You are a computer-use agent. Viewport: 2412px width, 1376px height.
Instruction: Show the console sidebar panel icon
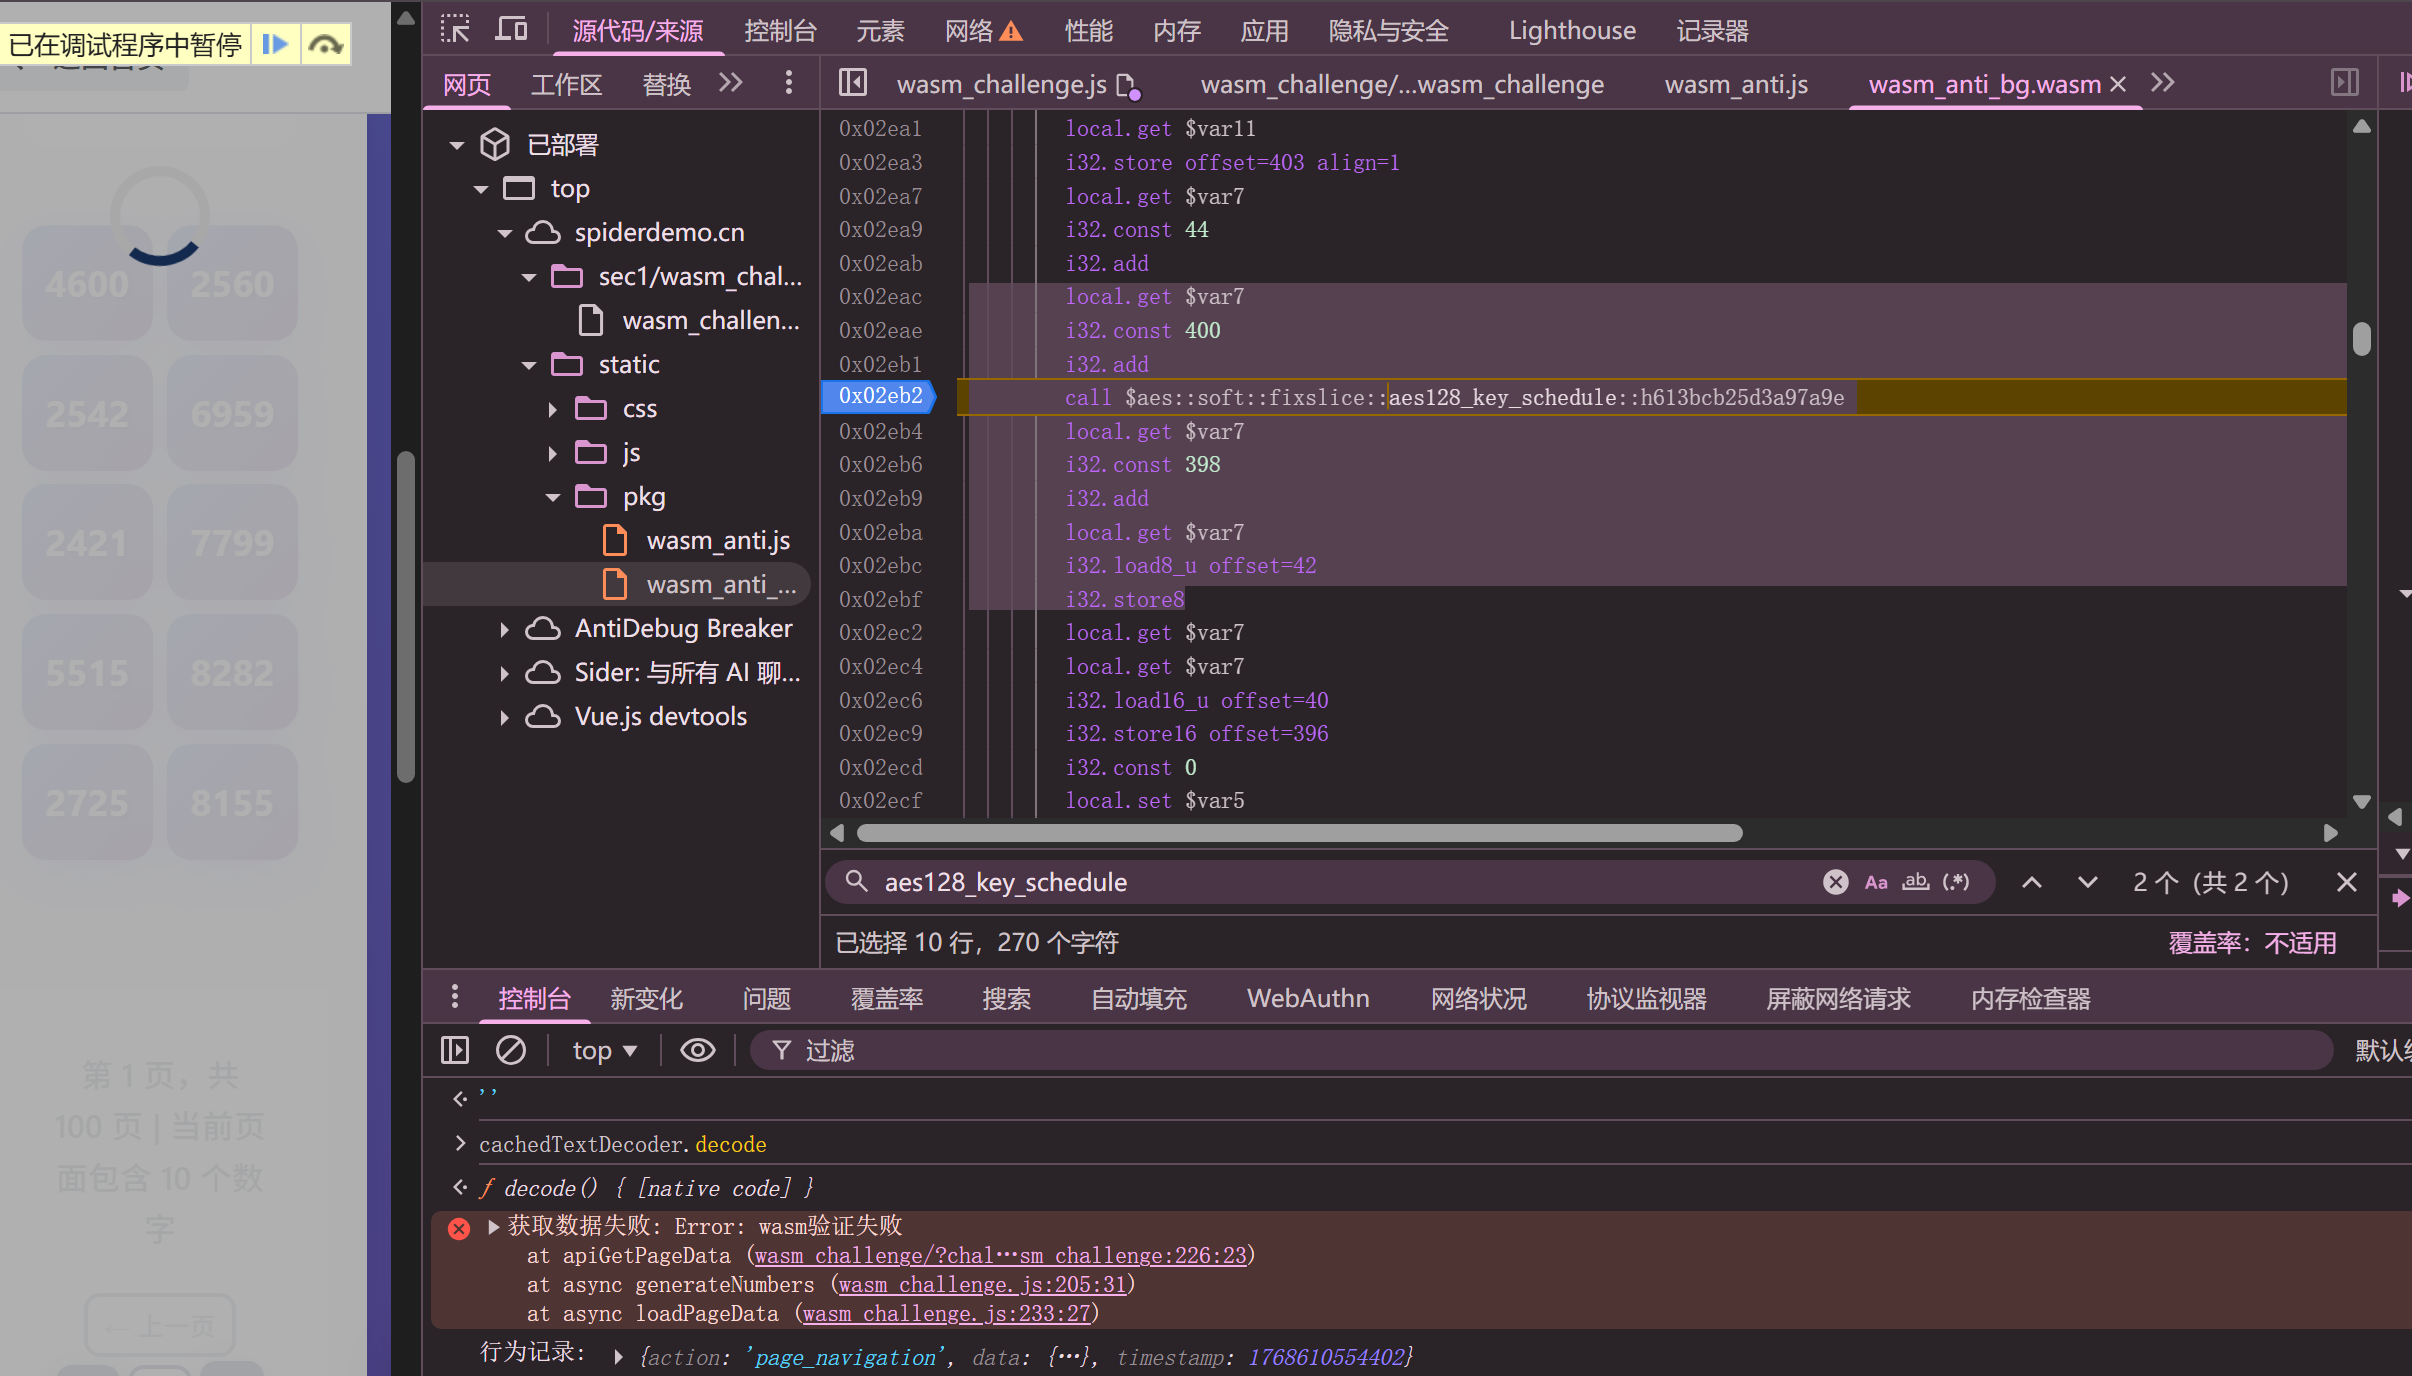pos(455,1050)
